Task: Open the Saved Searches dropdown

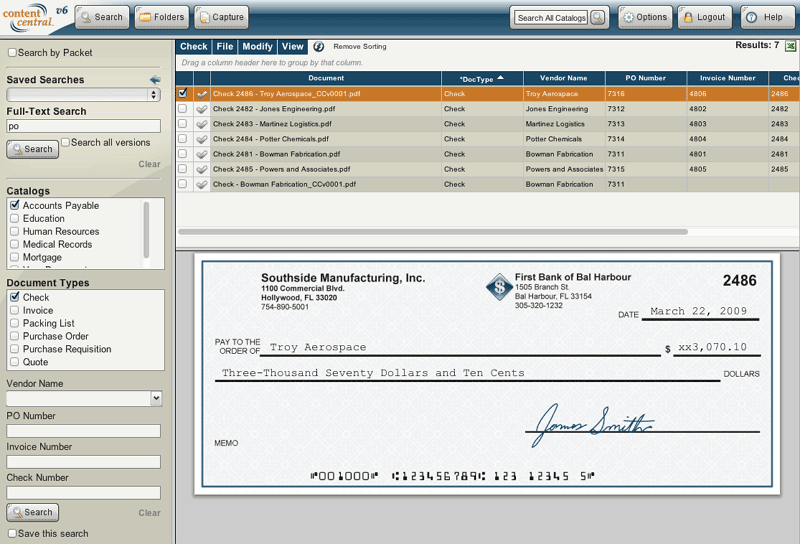Action: (x=84, y=94)
